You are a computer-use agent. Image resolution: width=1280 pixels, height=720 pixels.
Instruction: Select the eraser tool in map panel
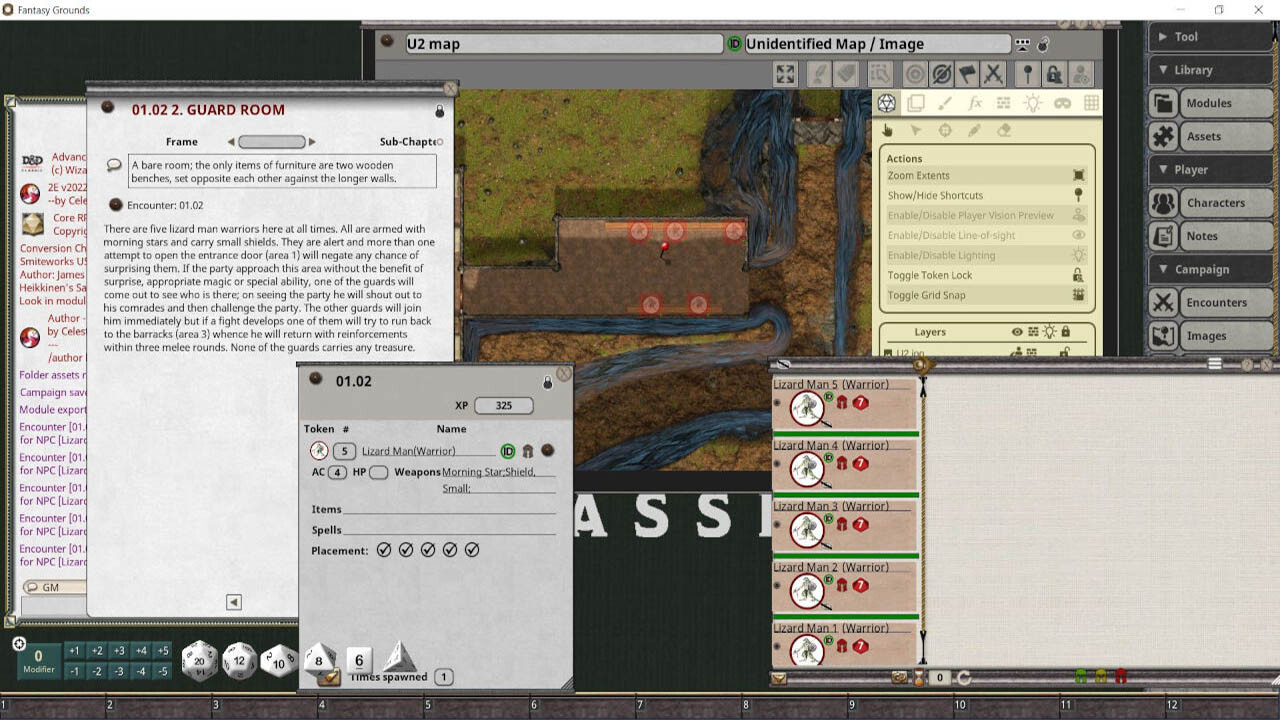click(x=1004, y=131)
